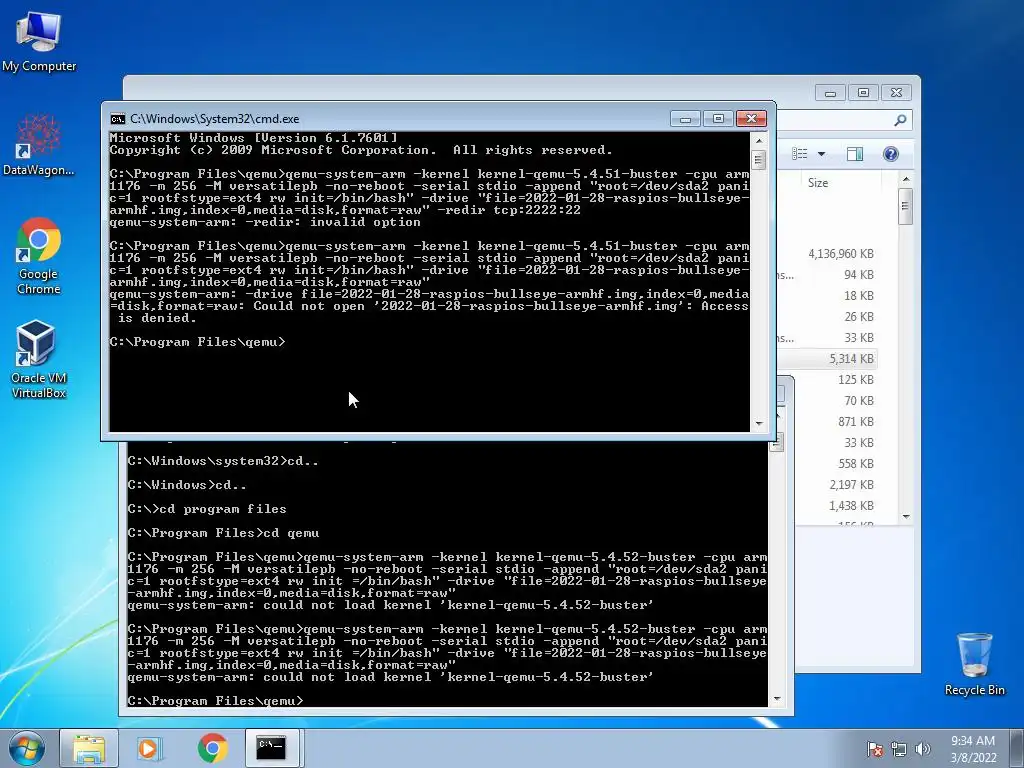Open the My Computer desktop icon
The image size is (1024, 768).
click(39, 42)
